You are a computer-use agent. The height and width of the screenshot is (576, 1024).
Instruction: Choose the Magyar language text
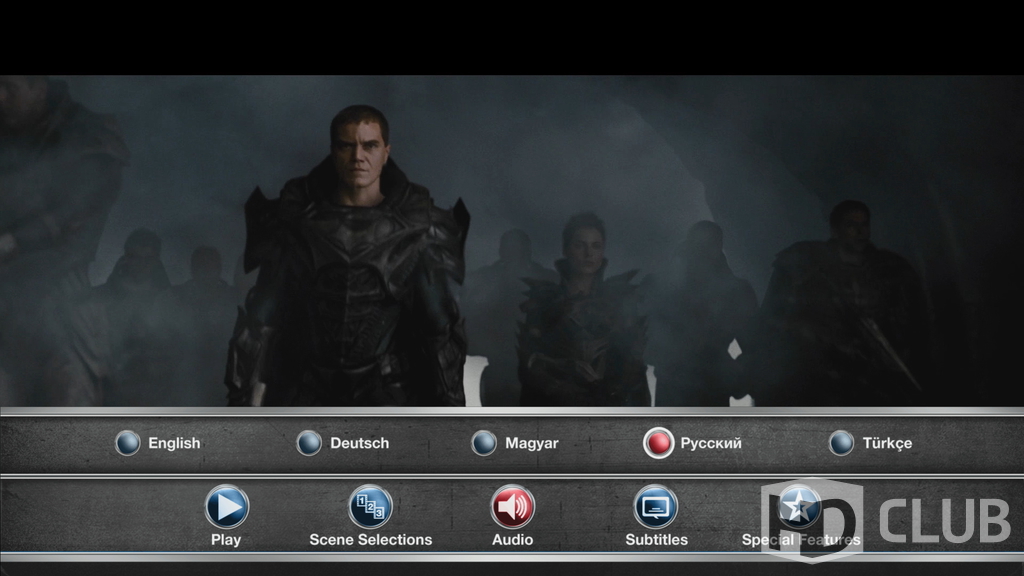[532, 443]
